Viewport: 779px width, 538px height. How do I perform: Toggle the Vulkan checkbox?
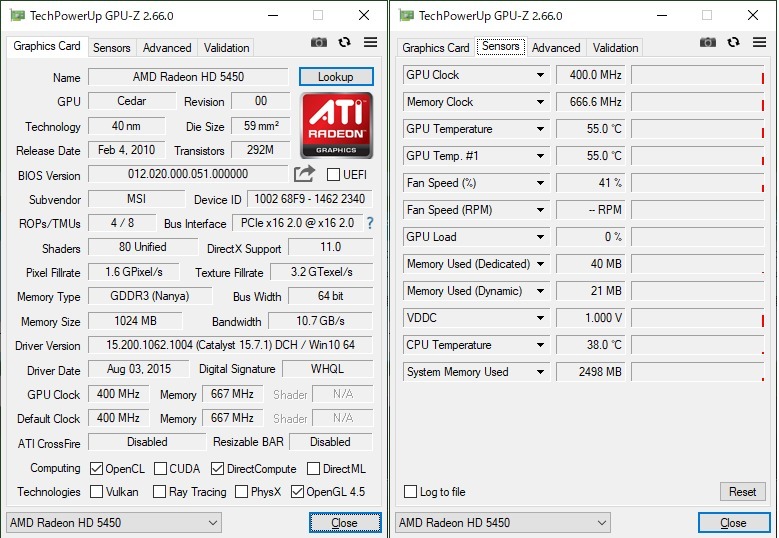[x=96, y=492]
